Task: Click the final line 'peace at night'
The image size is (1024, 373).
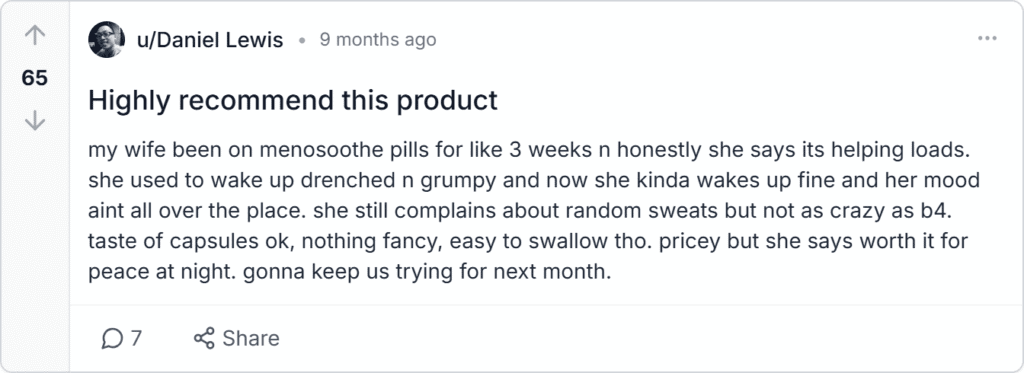Action: (x=349, y=272)
